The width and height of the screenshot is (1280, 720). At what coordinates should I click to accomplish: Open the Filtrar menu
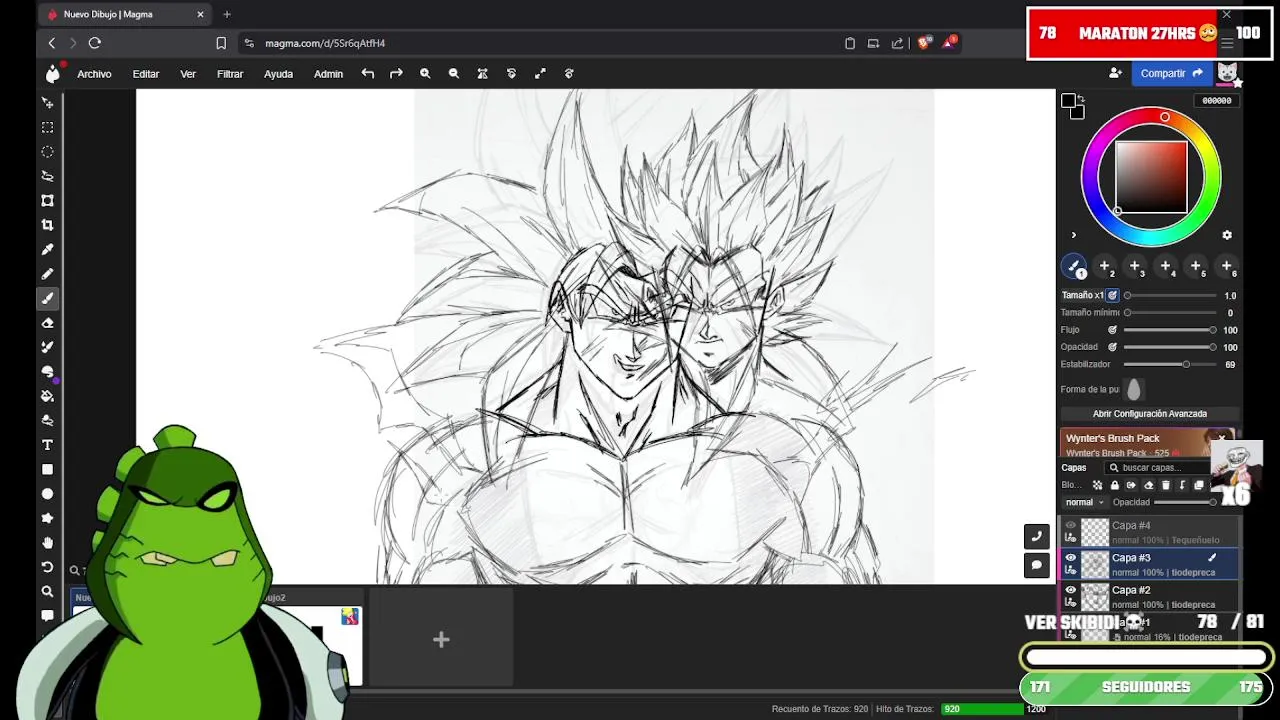(230, 74)
